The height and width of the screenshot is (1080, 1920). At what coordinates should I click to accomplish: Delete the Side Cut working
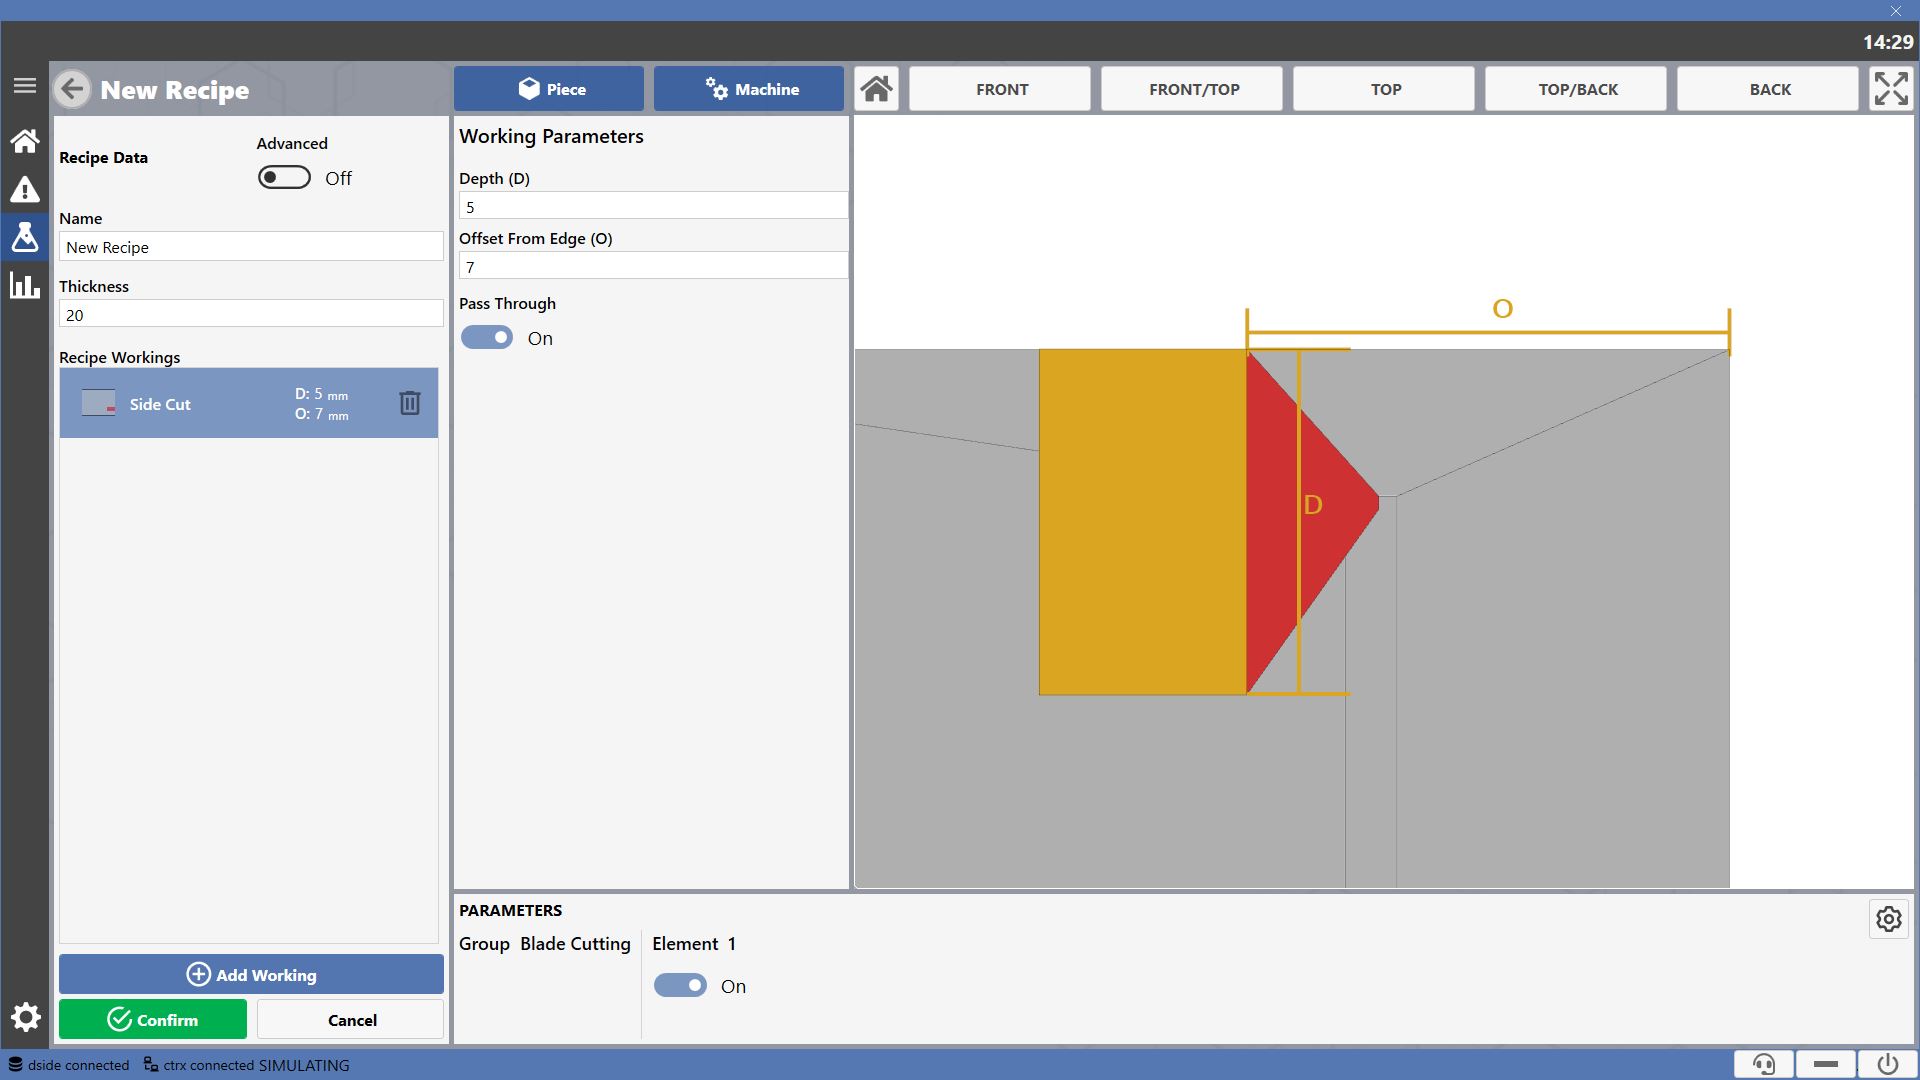pos(410,403)
